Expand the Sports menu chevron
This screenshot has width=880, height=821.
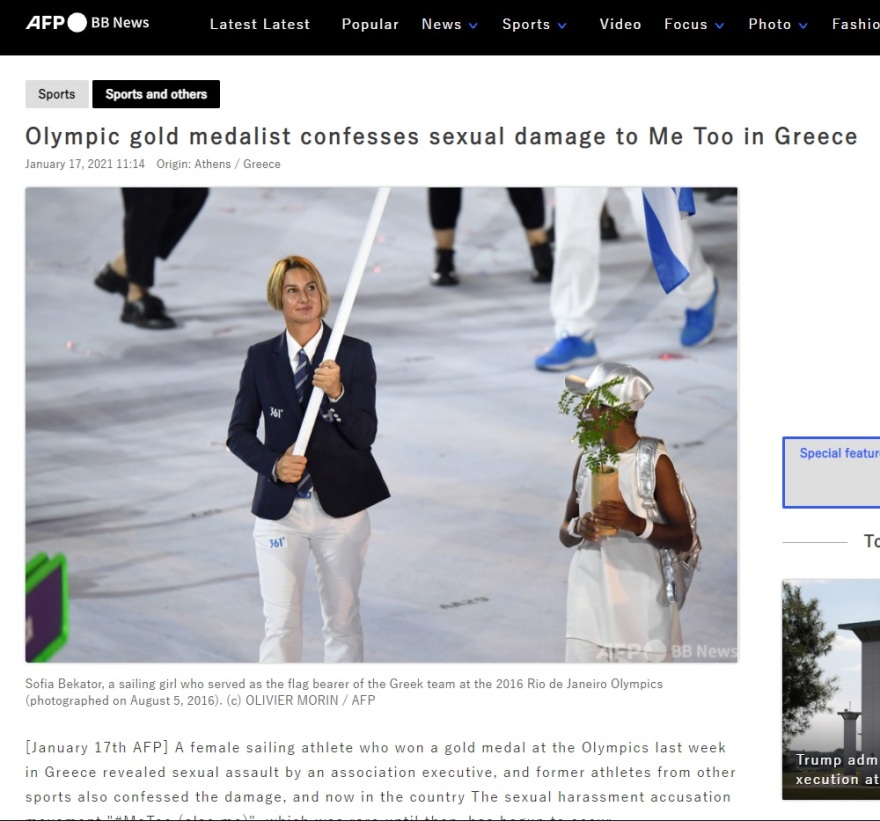[562, 25]
